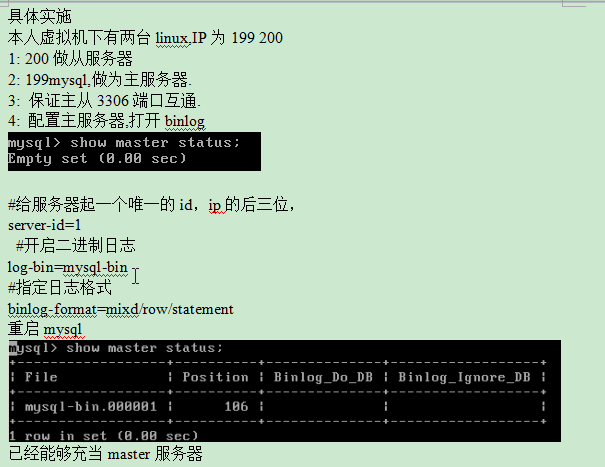Click the line '重启 mysql'
This screenshot has height=467, width=605.
[45, 329]
